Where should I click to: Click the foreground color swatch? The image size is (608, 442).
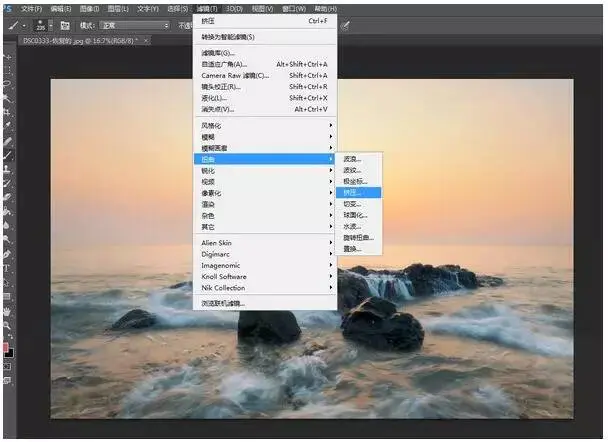click(x=5, y=347)
